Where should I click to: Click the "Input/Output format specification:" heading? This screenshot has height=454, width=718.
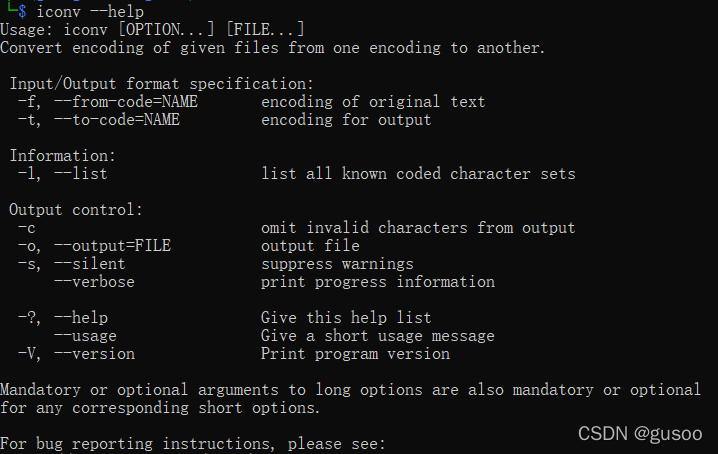coord(161,84)
